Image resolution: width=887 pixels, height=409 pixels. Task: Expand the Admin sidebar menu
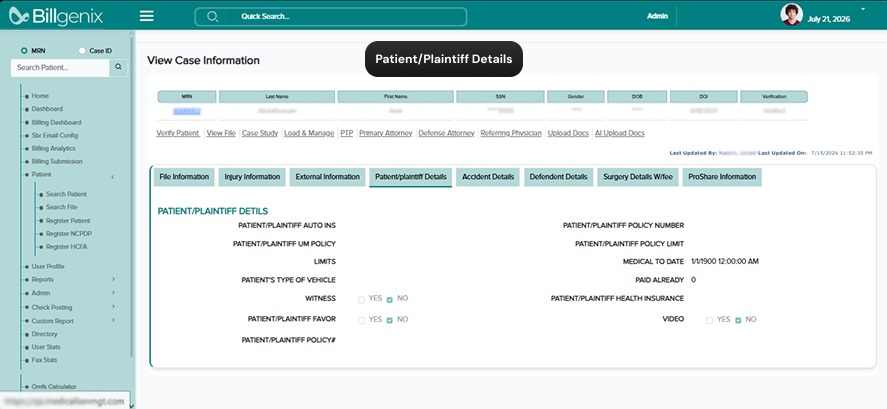[113, 292]
